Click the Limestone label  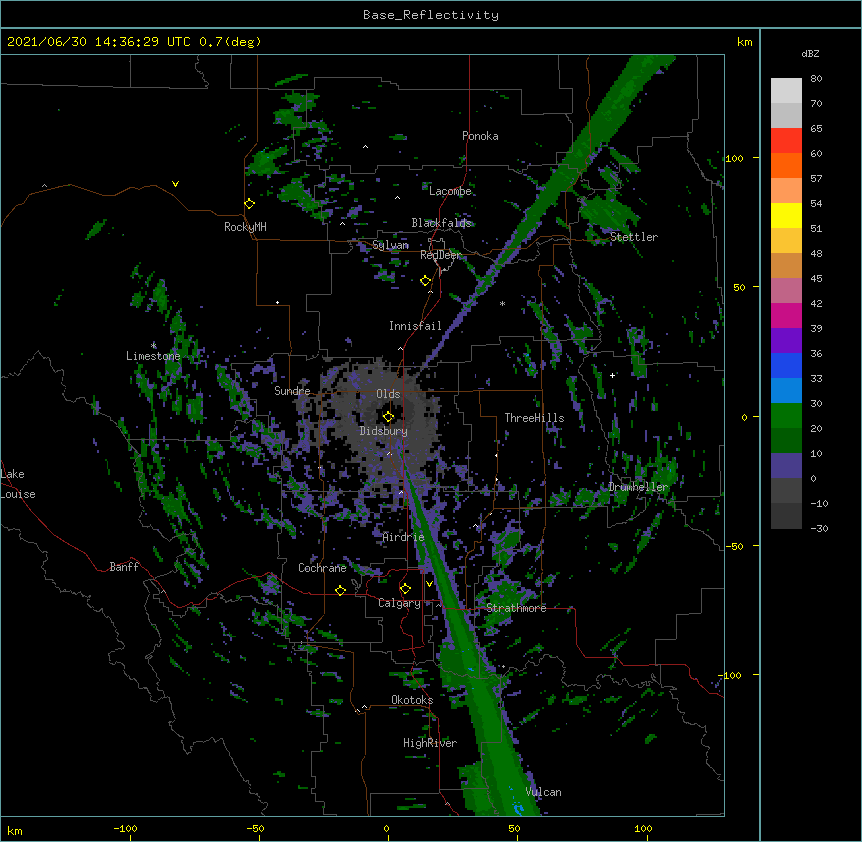tap(153, 356)
